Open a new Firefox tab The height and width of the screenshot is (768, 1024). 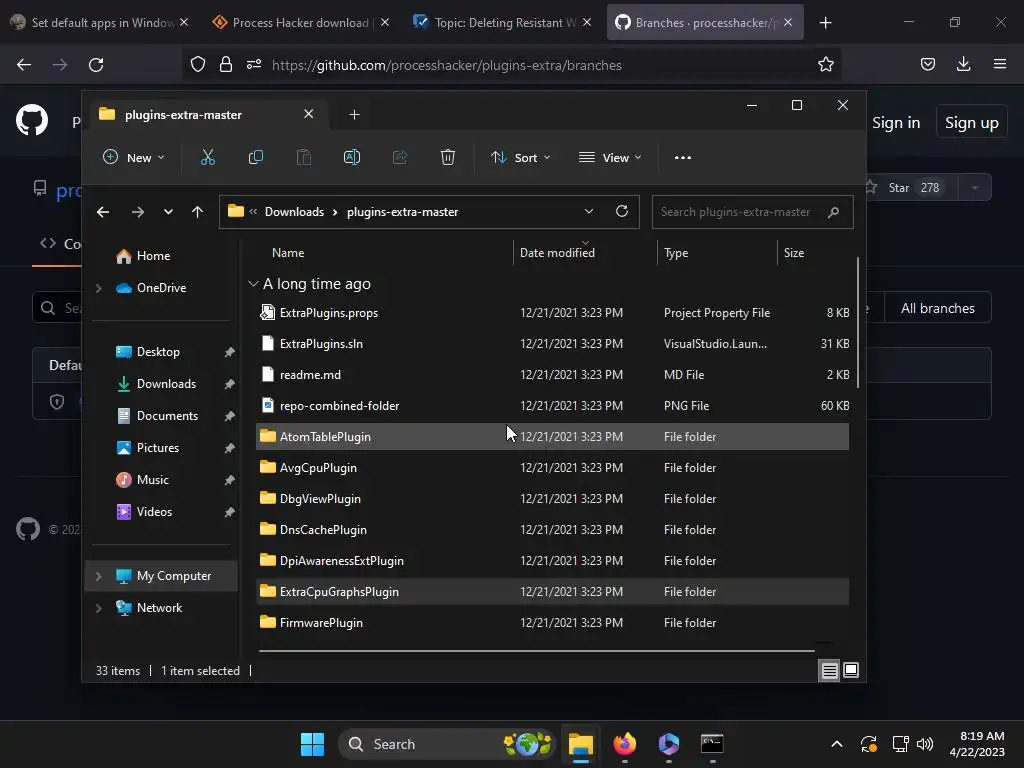point(825,23)
